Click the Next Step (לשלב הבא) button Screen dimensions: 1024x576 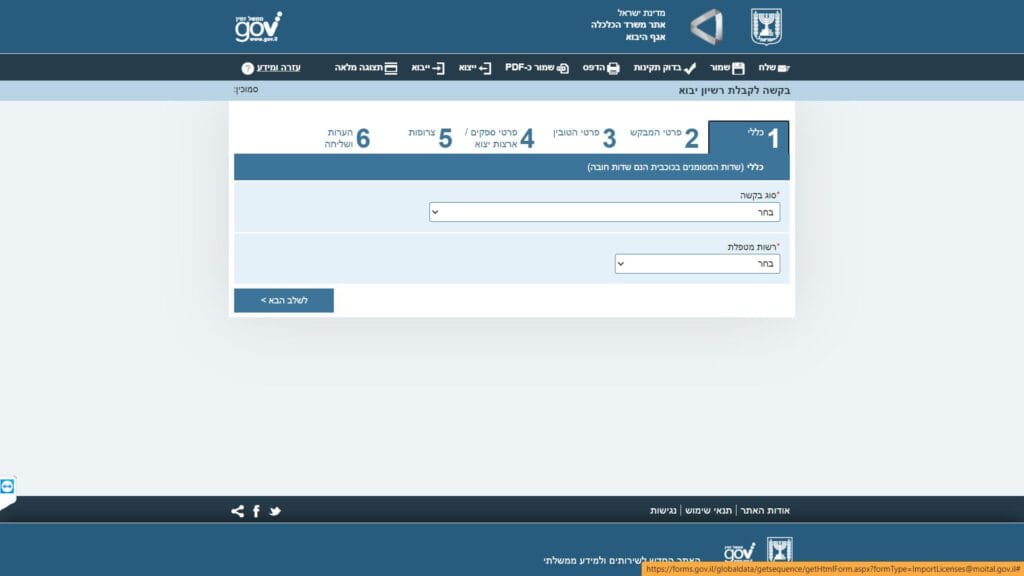coord(284,300)
